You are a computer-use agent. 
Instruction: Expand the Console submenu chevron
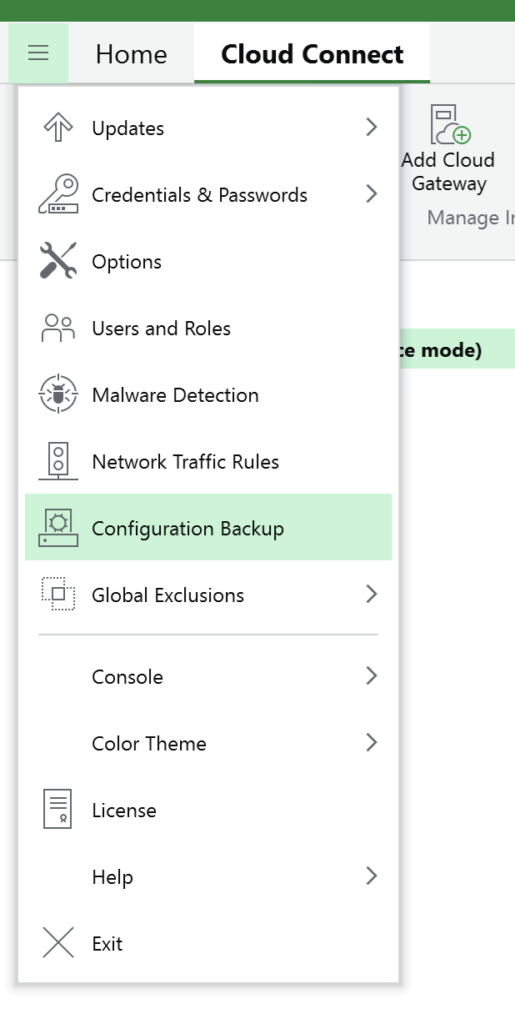pos(371,676)
